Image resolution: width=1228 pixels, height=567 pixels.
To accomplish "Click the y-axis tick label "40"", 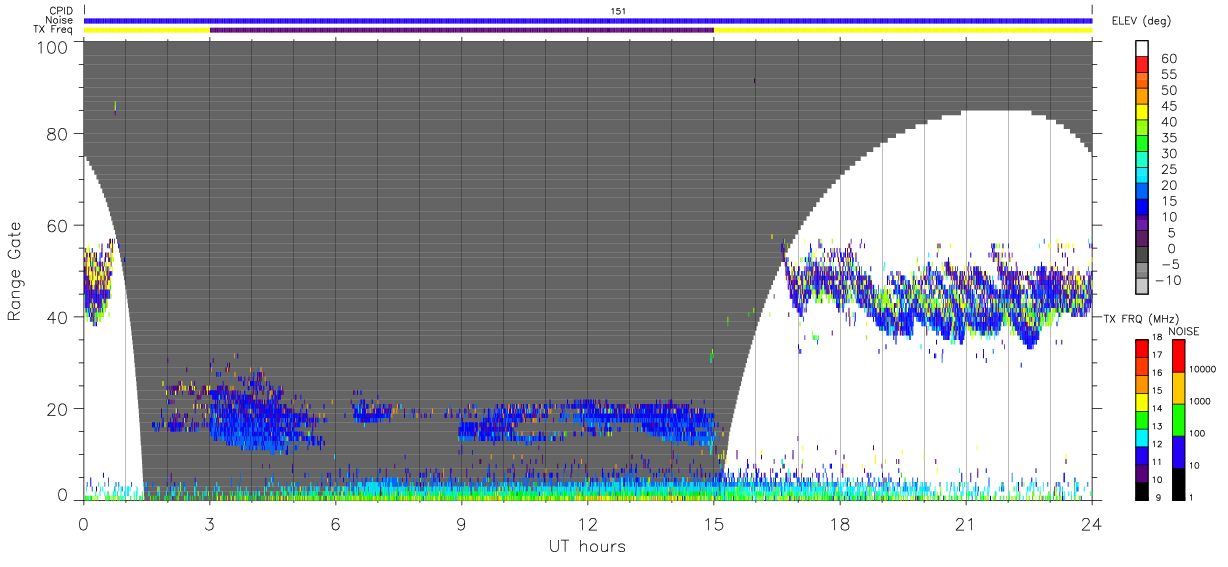I will pos(57,317).
